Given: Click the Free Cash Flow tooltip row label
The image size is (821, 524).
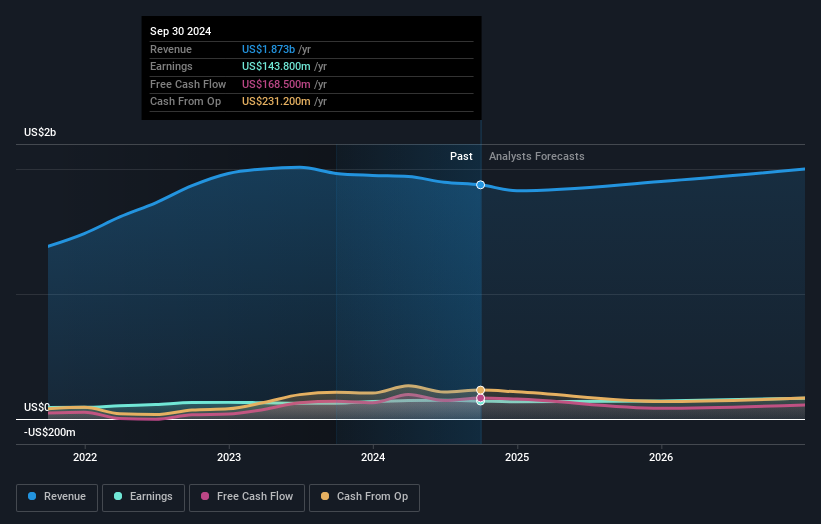Looking at the screenshot, I should tap(188, 84).
